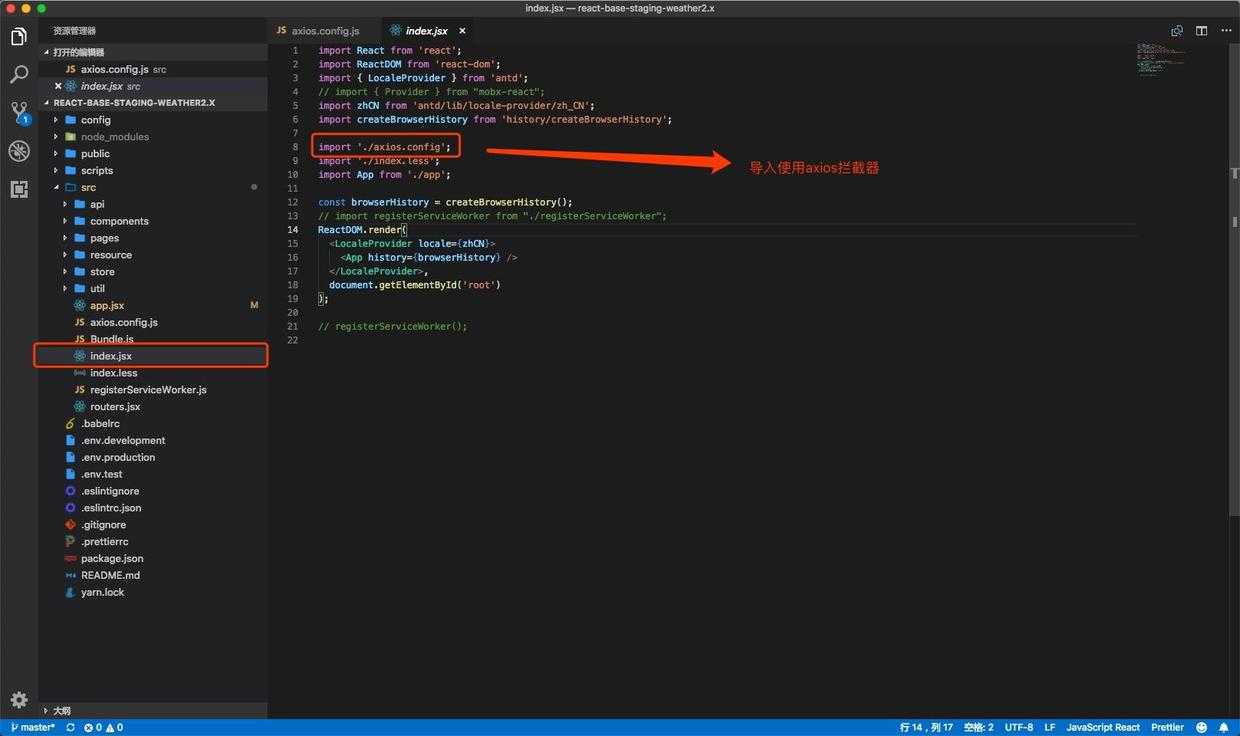Expand the components folder
Viewport: 1240px width, 736px height.
tap(119, 221)
